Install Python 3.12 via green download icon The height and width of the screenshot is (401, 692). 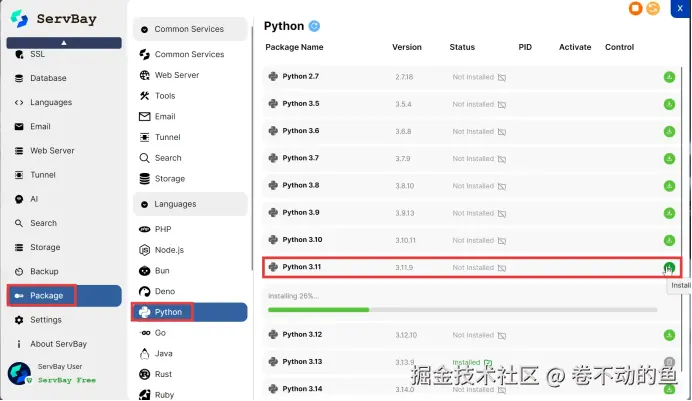(669, 335)
